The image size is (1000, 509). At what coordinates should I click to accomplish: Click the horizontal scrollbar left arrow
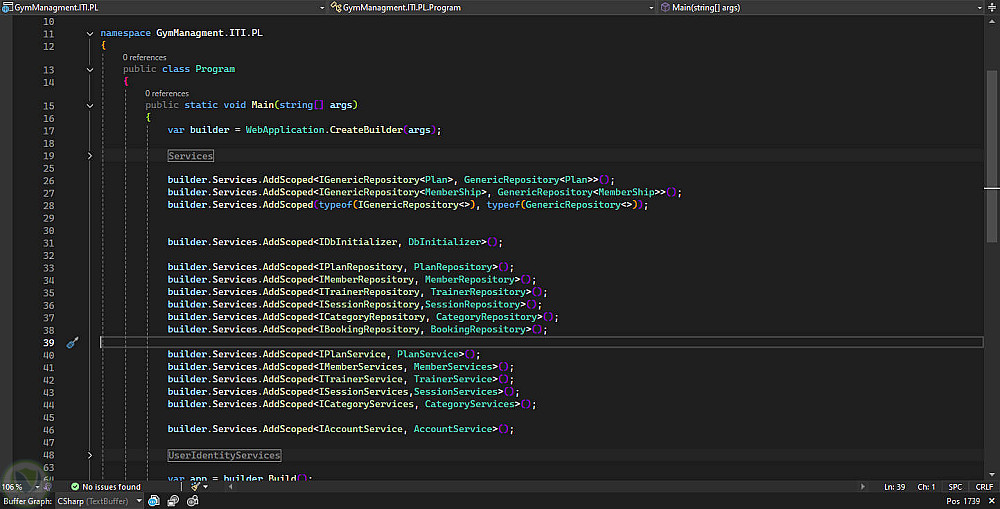tap(230, 487)
